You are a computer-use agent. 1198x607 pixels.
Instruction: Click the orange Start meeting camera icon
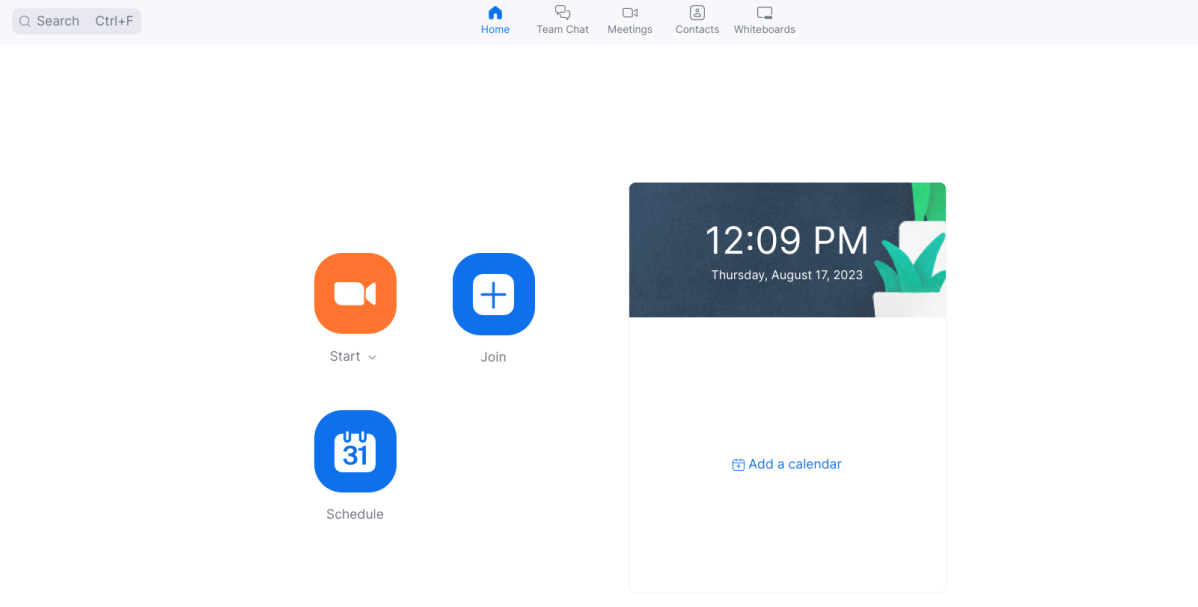(x=355, y=294)
